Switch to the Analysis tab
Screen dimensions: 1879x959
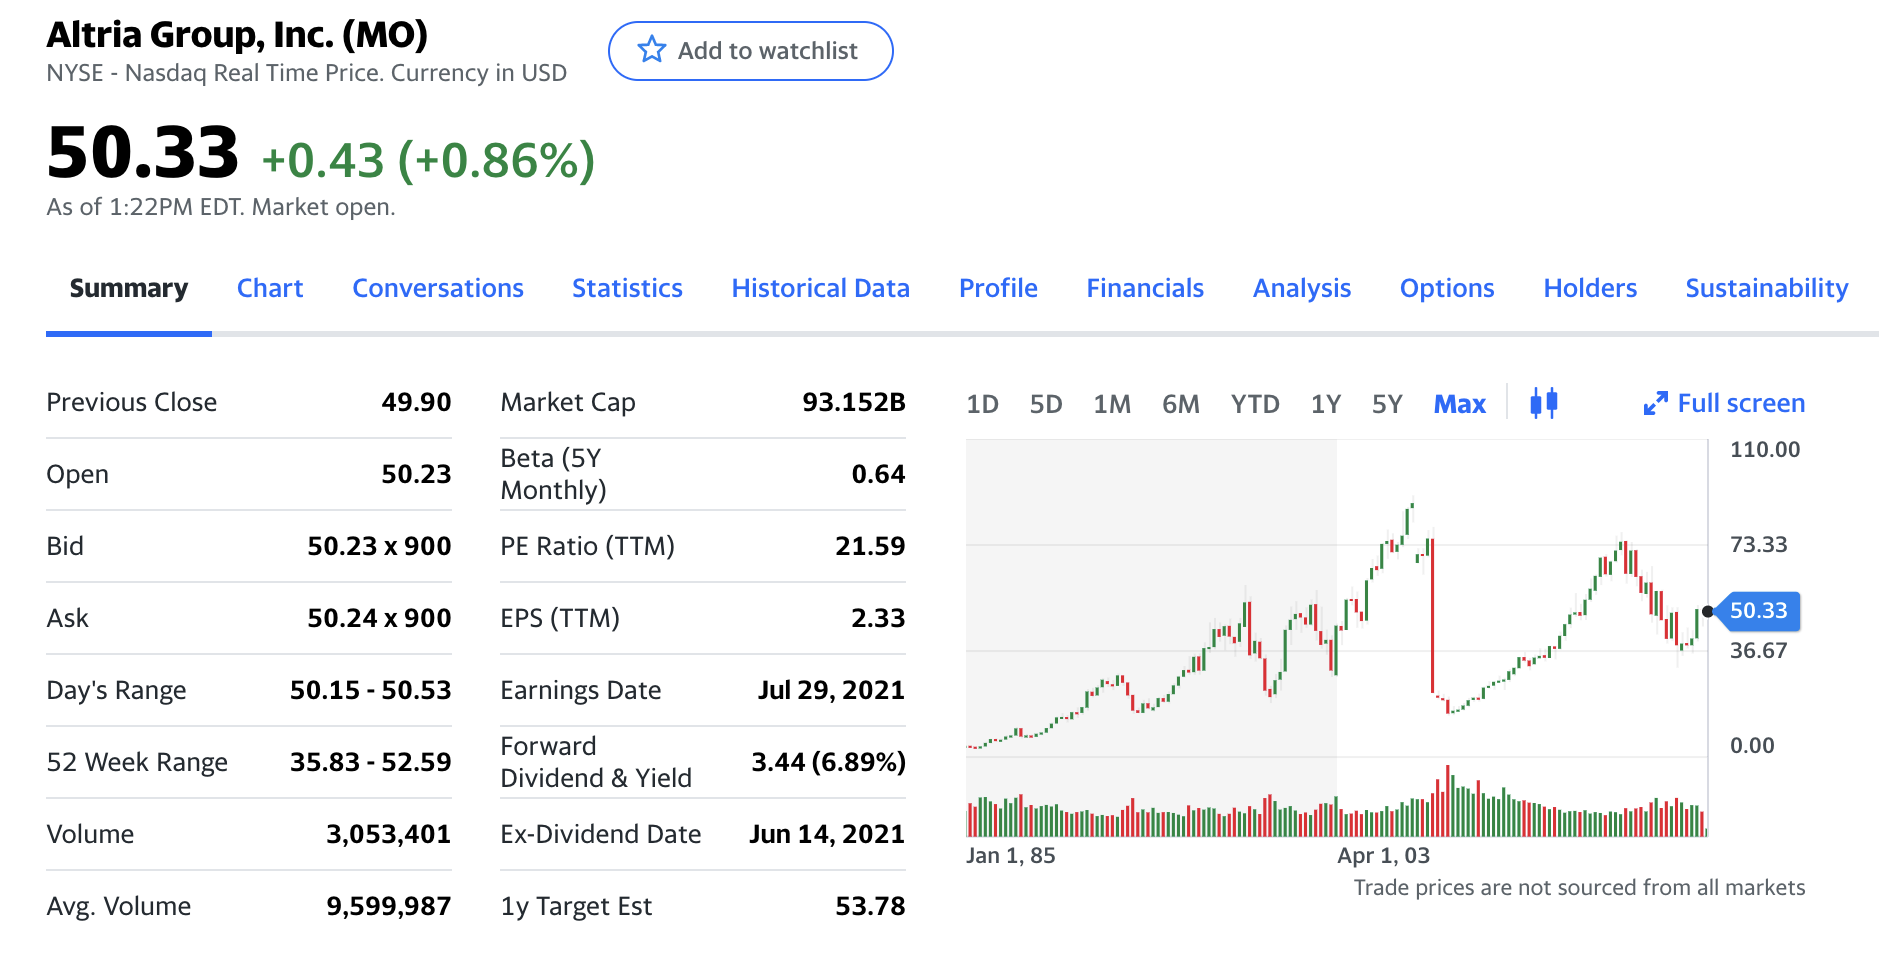[1302, 288]
